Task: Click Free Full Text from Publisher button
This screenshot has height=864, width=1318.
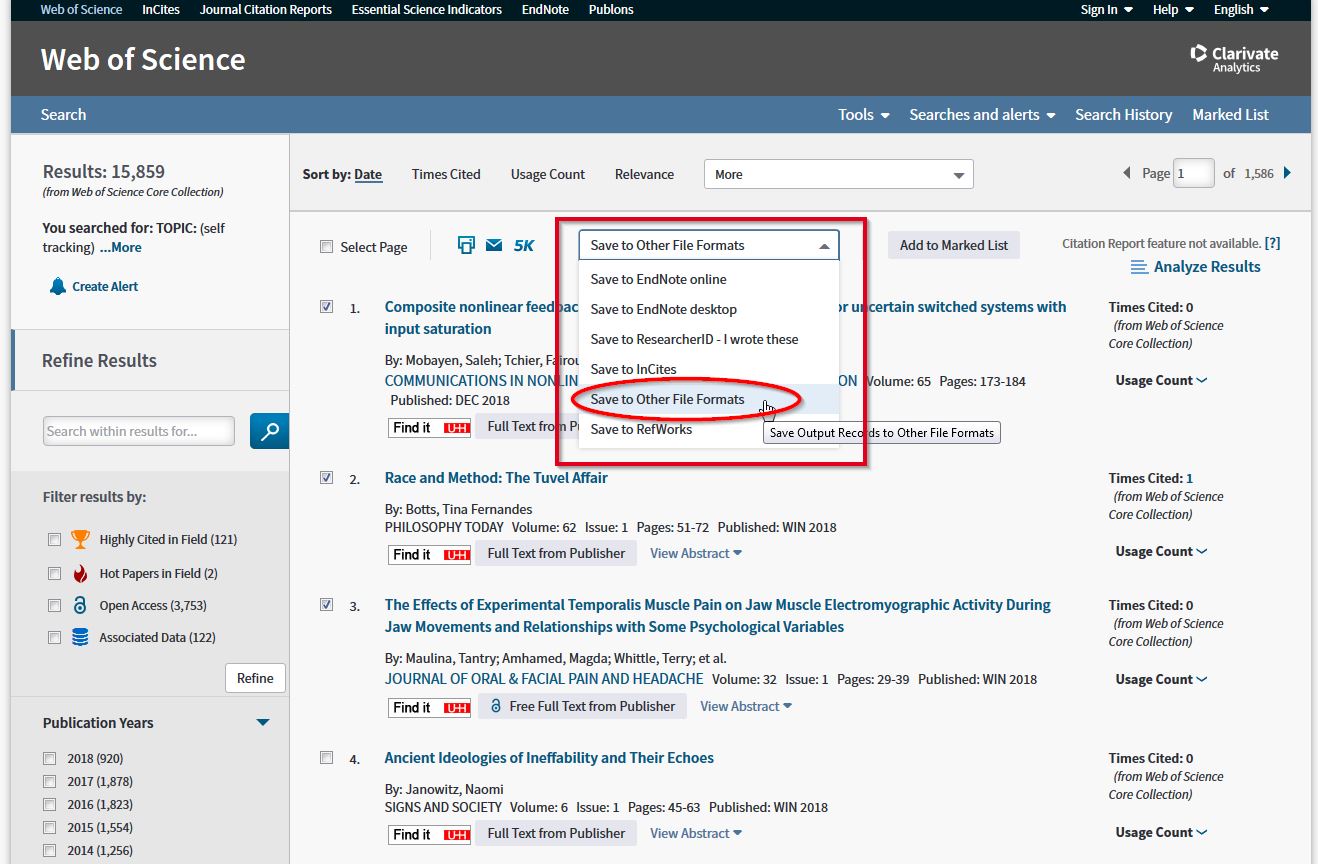Action: tap(582, 706)
